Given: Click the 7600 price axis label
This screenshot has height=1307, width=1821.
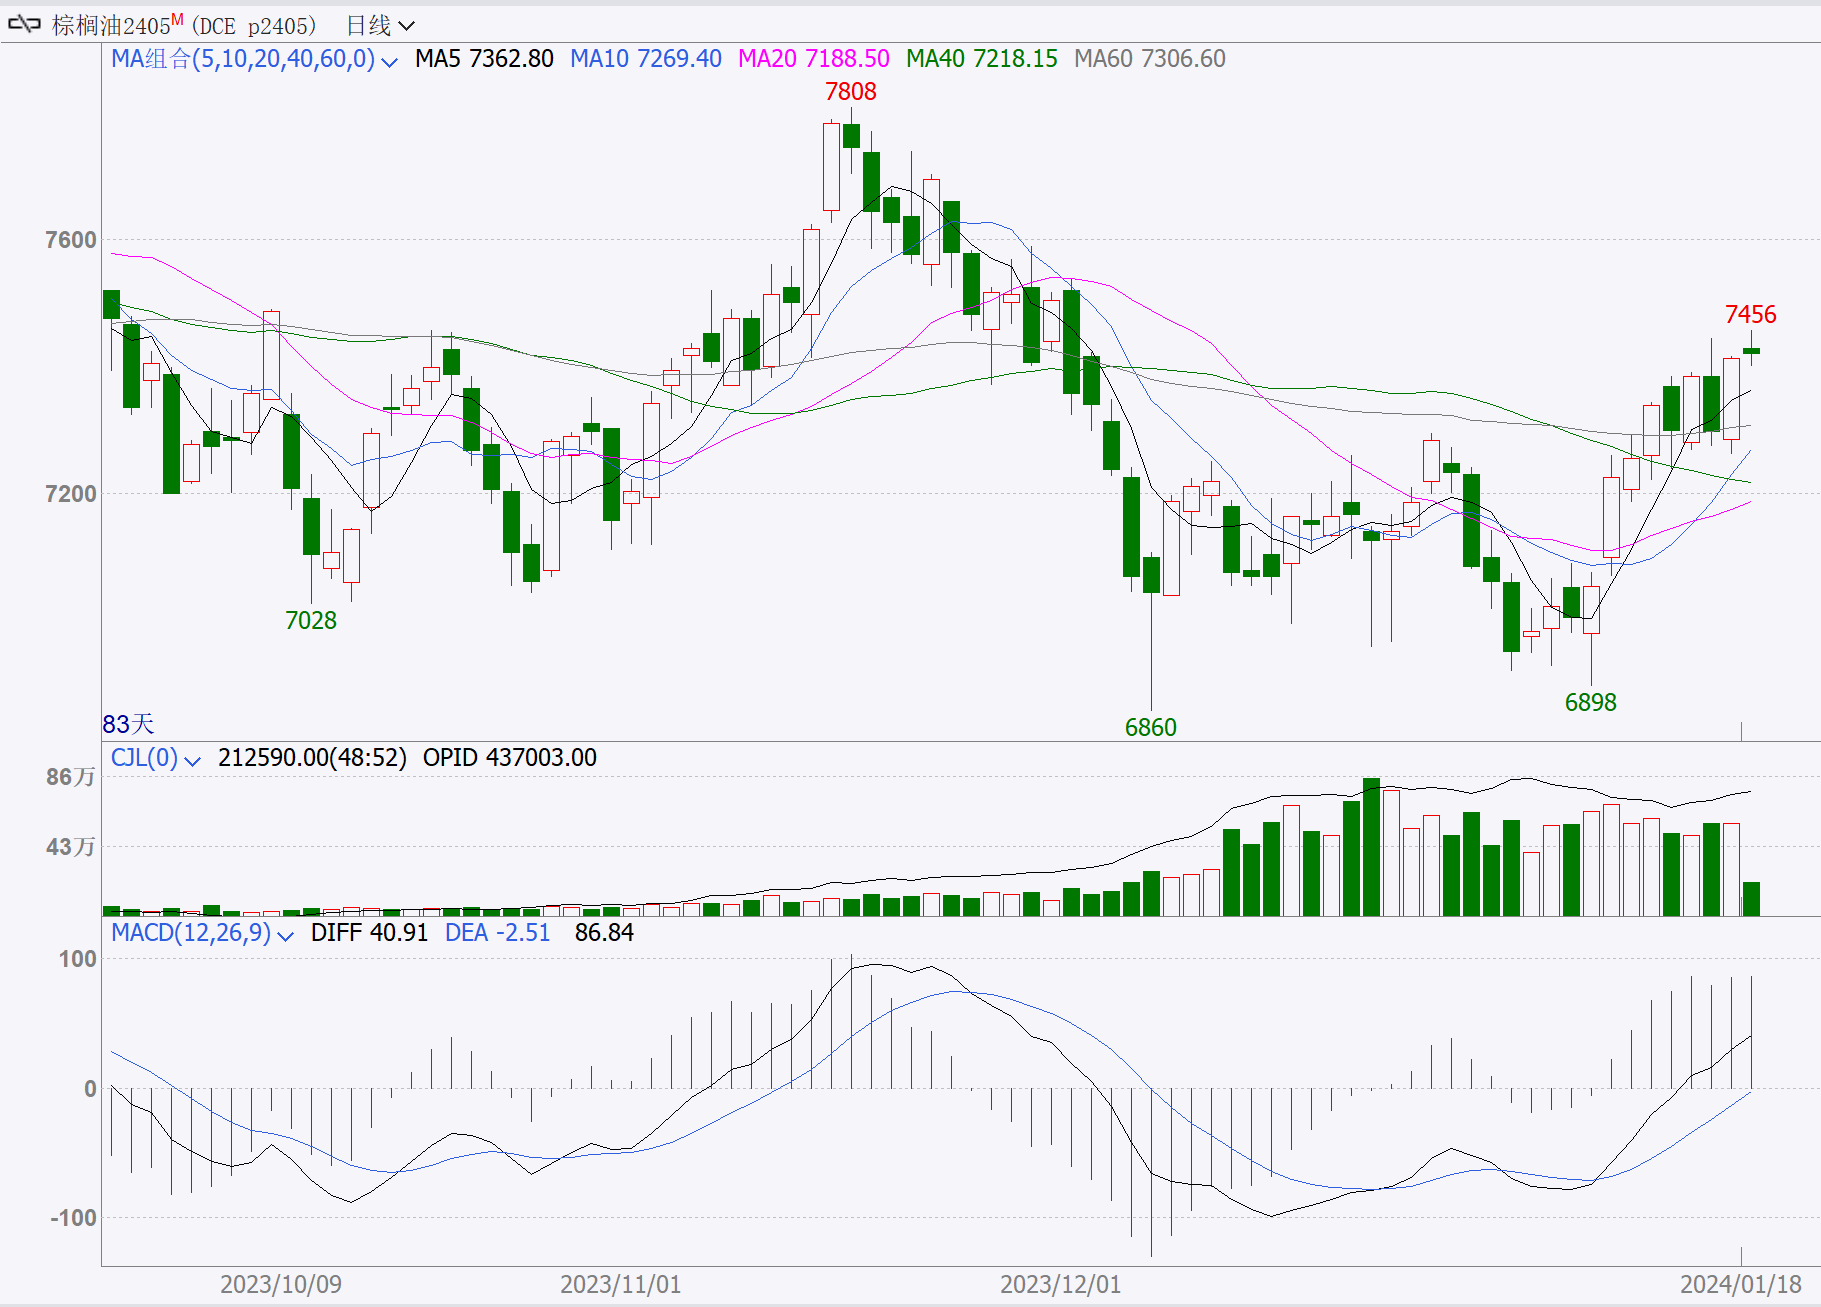Looking at the screenshot, I should click(x=71, y=240).
